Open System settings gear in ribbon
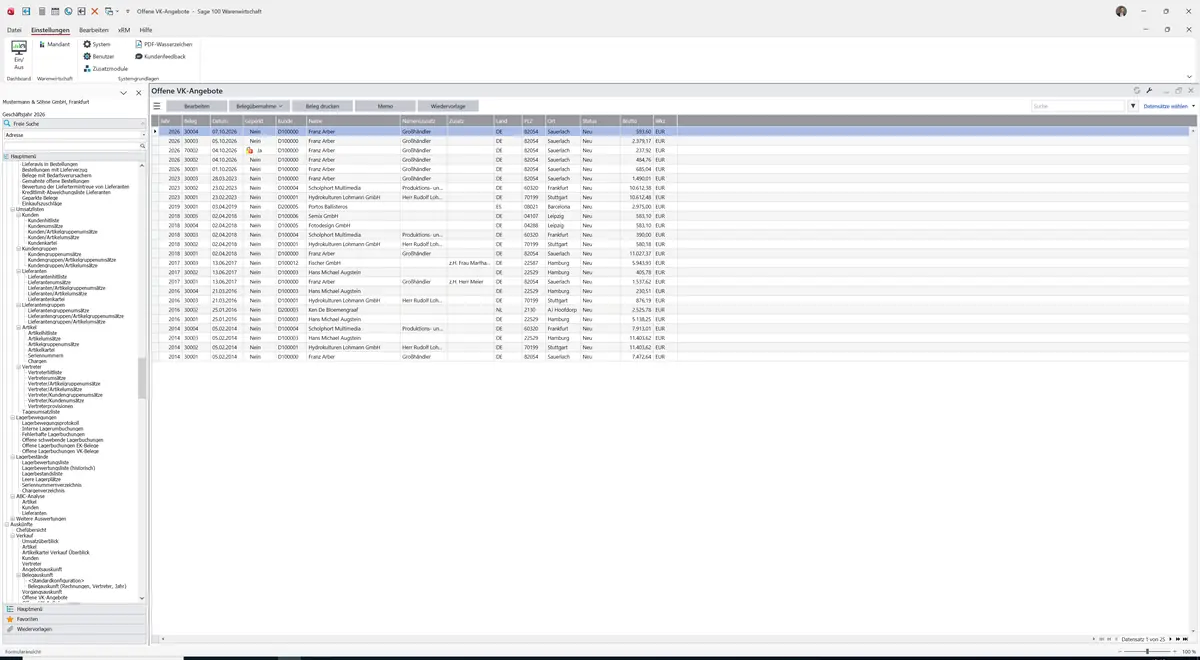The width and height of the screenshot is (1200, 660). point(97,44)
